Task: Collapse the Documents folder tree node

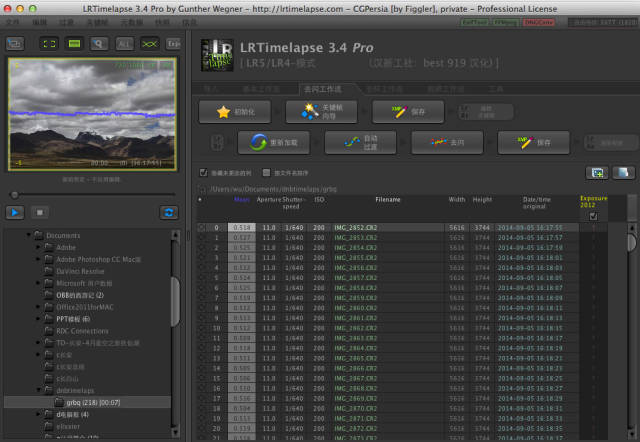Action: pos(29,235)
